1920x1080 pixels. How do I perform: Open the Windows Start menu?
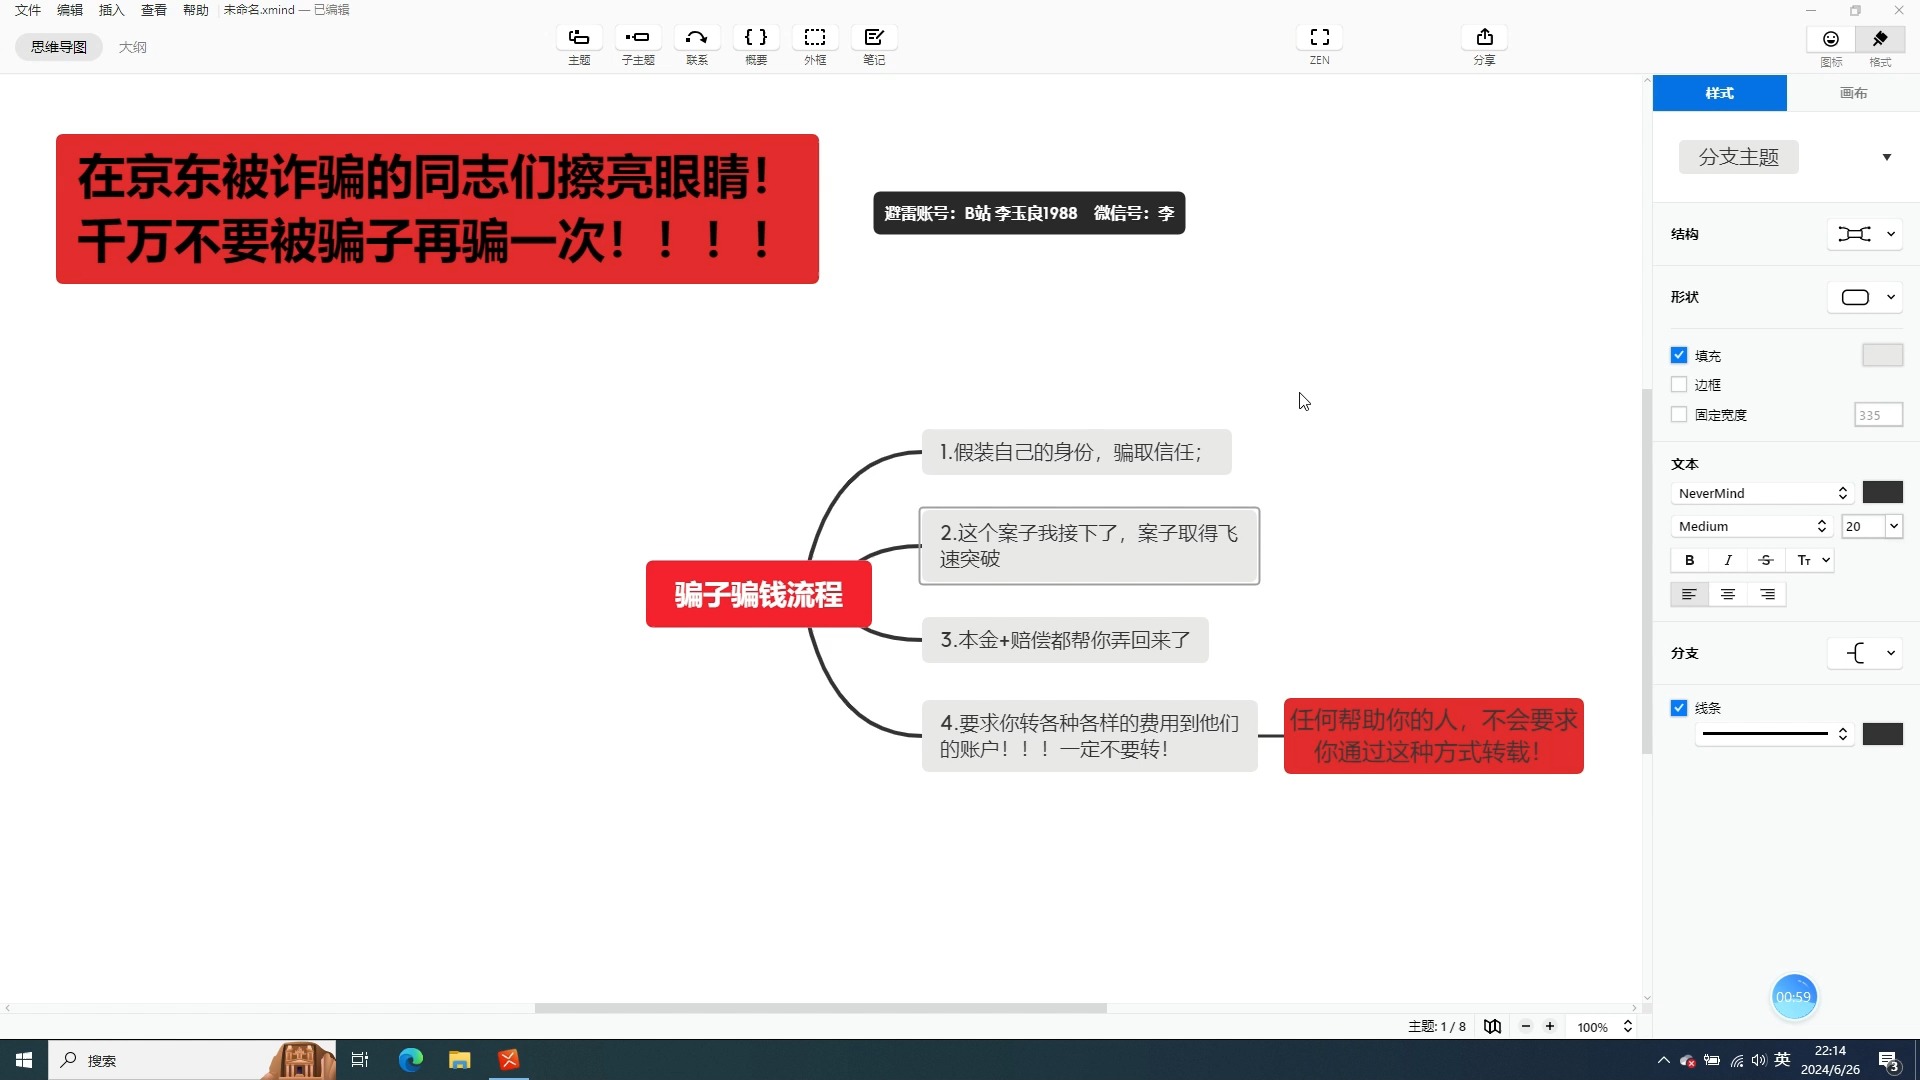(x=24, y=1060)
